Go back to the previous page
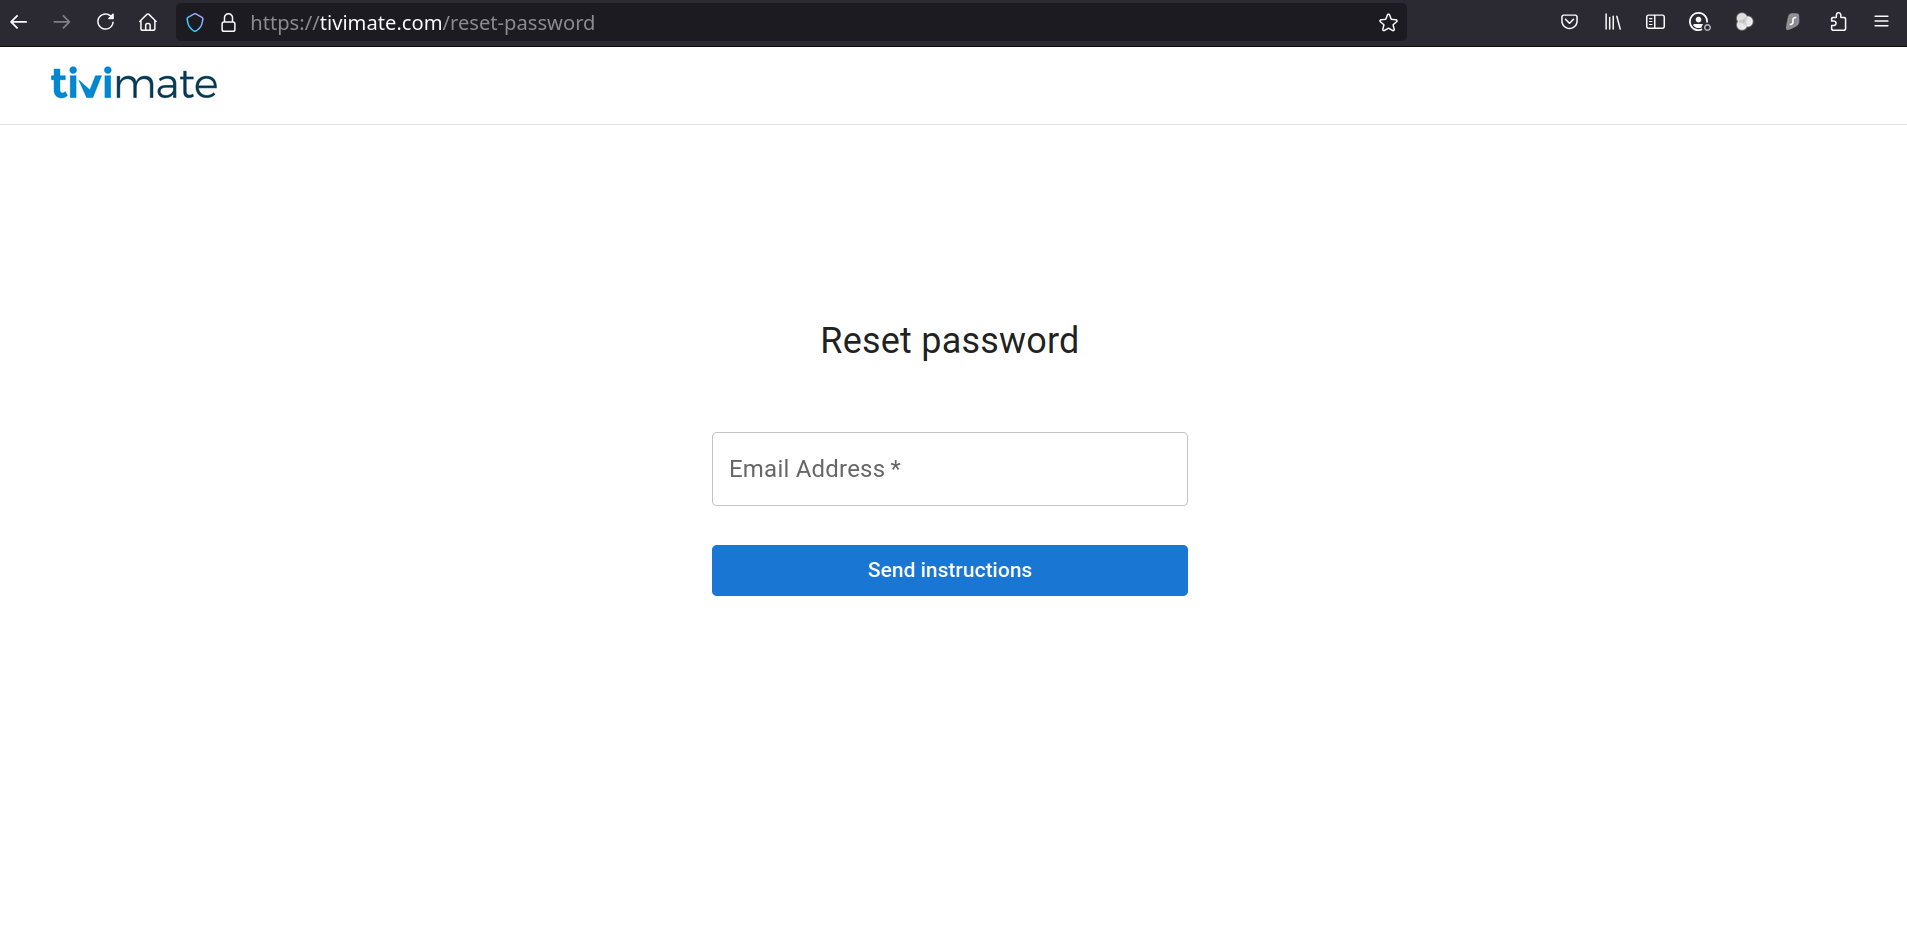 [x=19, y=22]
